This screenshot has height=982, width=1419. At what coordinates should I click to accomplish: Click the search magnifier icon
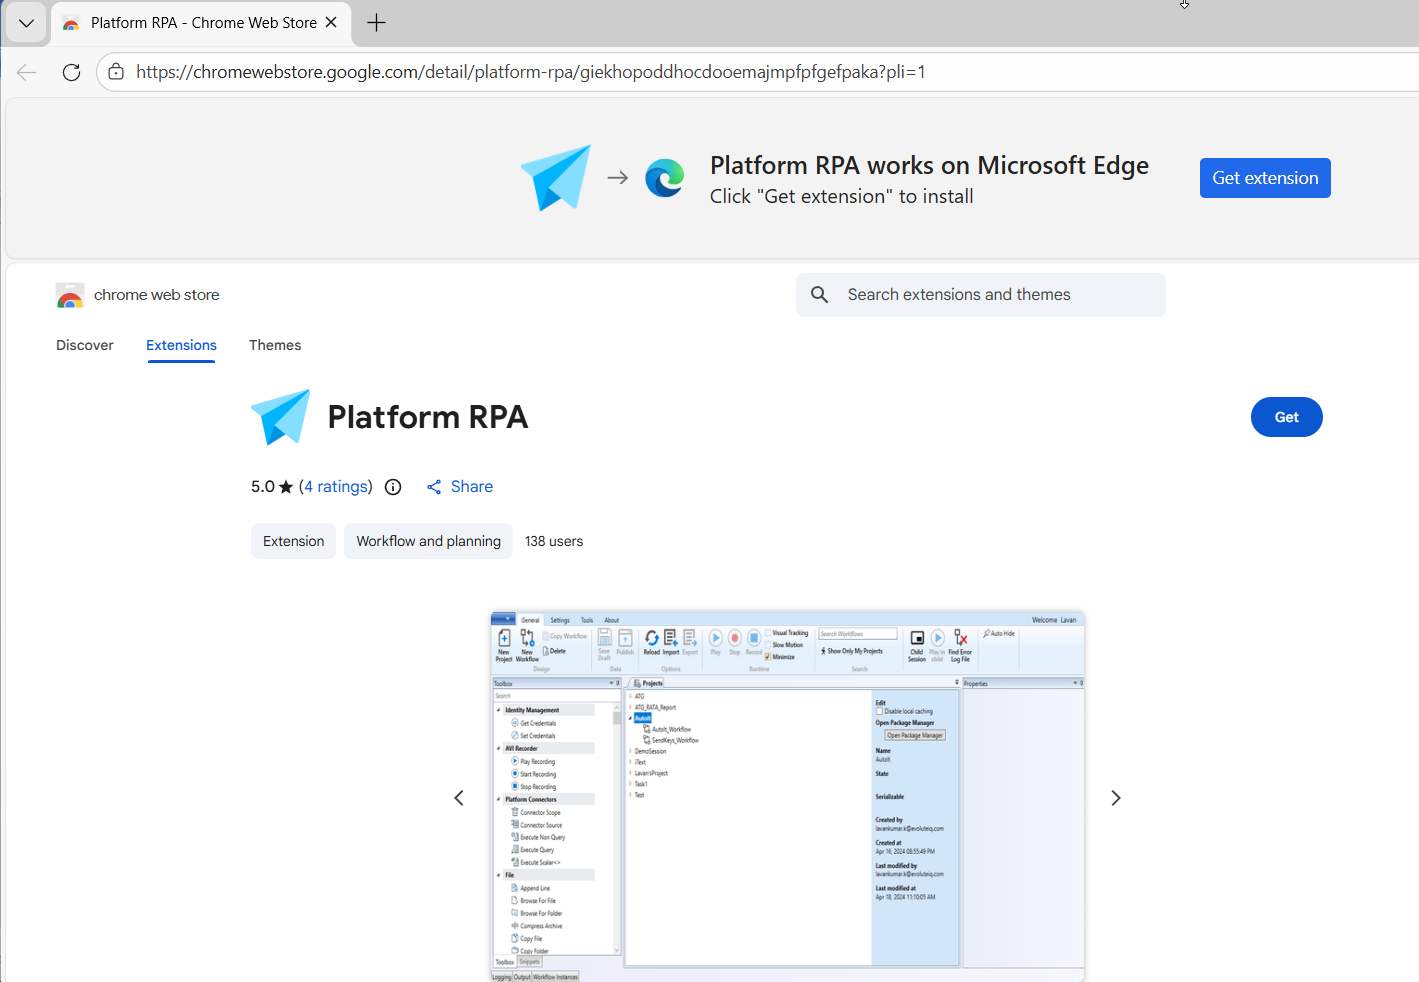(x=820, y=295)
